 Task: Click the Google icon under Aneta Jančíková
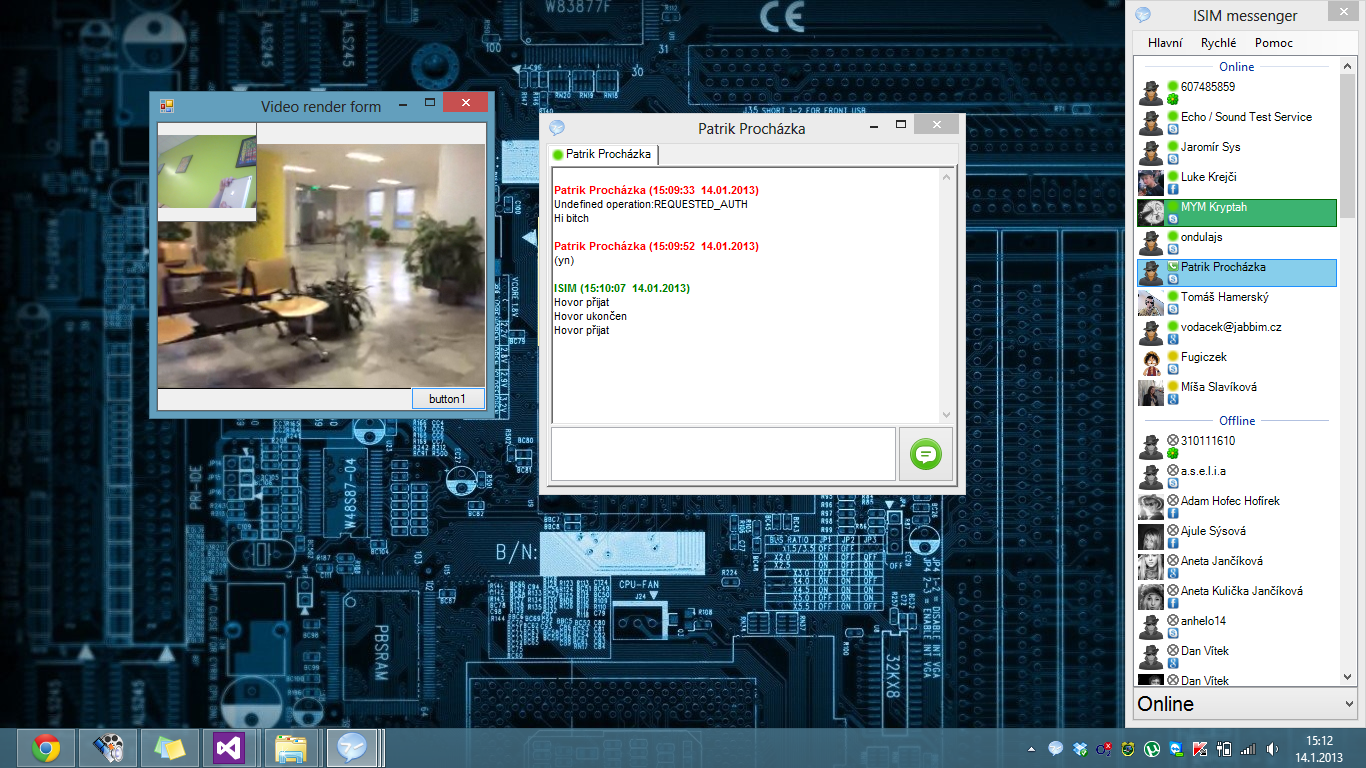1173,573
